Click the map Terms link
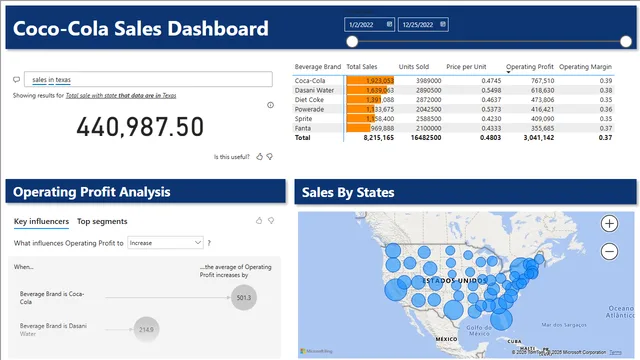 615,352
